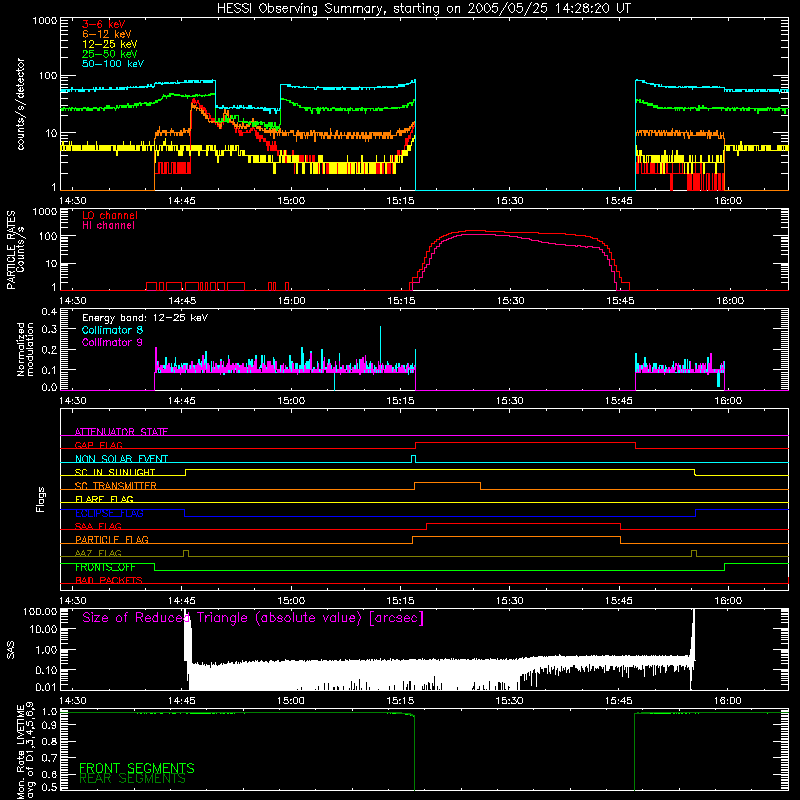Image resolution: width=800 pixels, height=800 pixels.
Task: Click the SC TRANSMITTER flag label
Action: click(x=116, y=486)
